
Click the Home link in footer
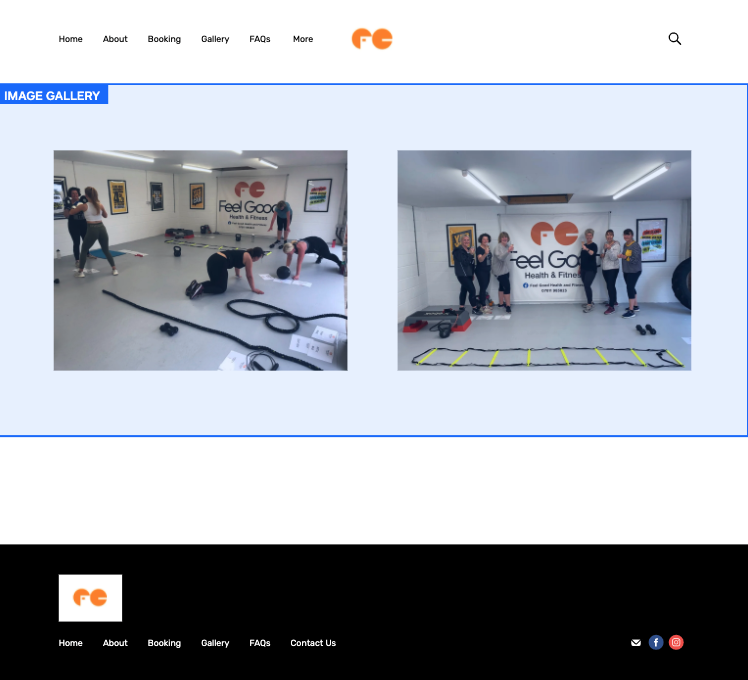[x=71, y=643]
